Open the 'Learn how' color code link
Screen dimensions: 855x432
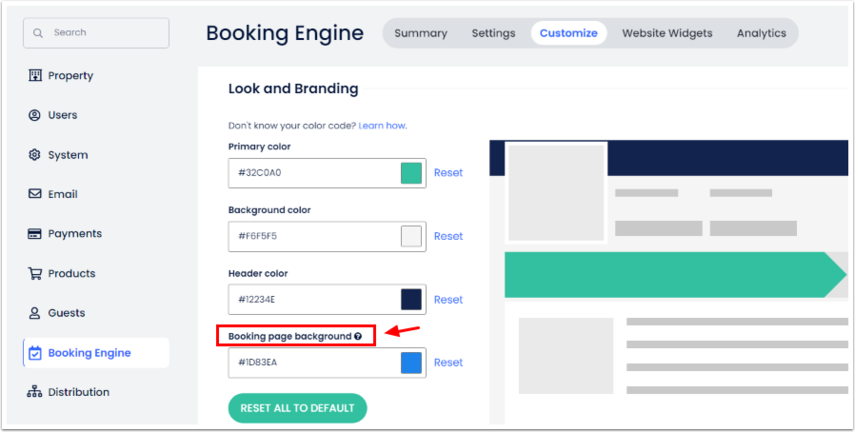coord(382,126)
